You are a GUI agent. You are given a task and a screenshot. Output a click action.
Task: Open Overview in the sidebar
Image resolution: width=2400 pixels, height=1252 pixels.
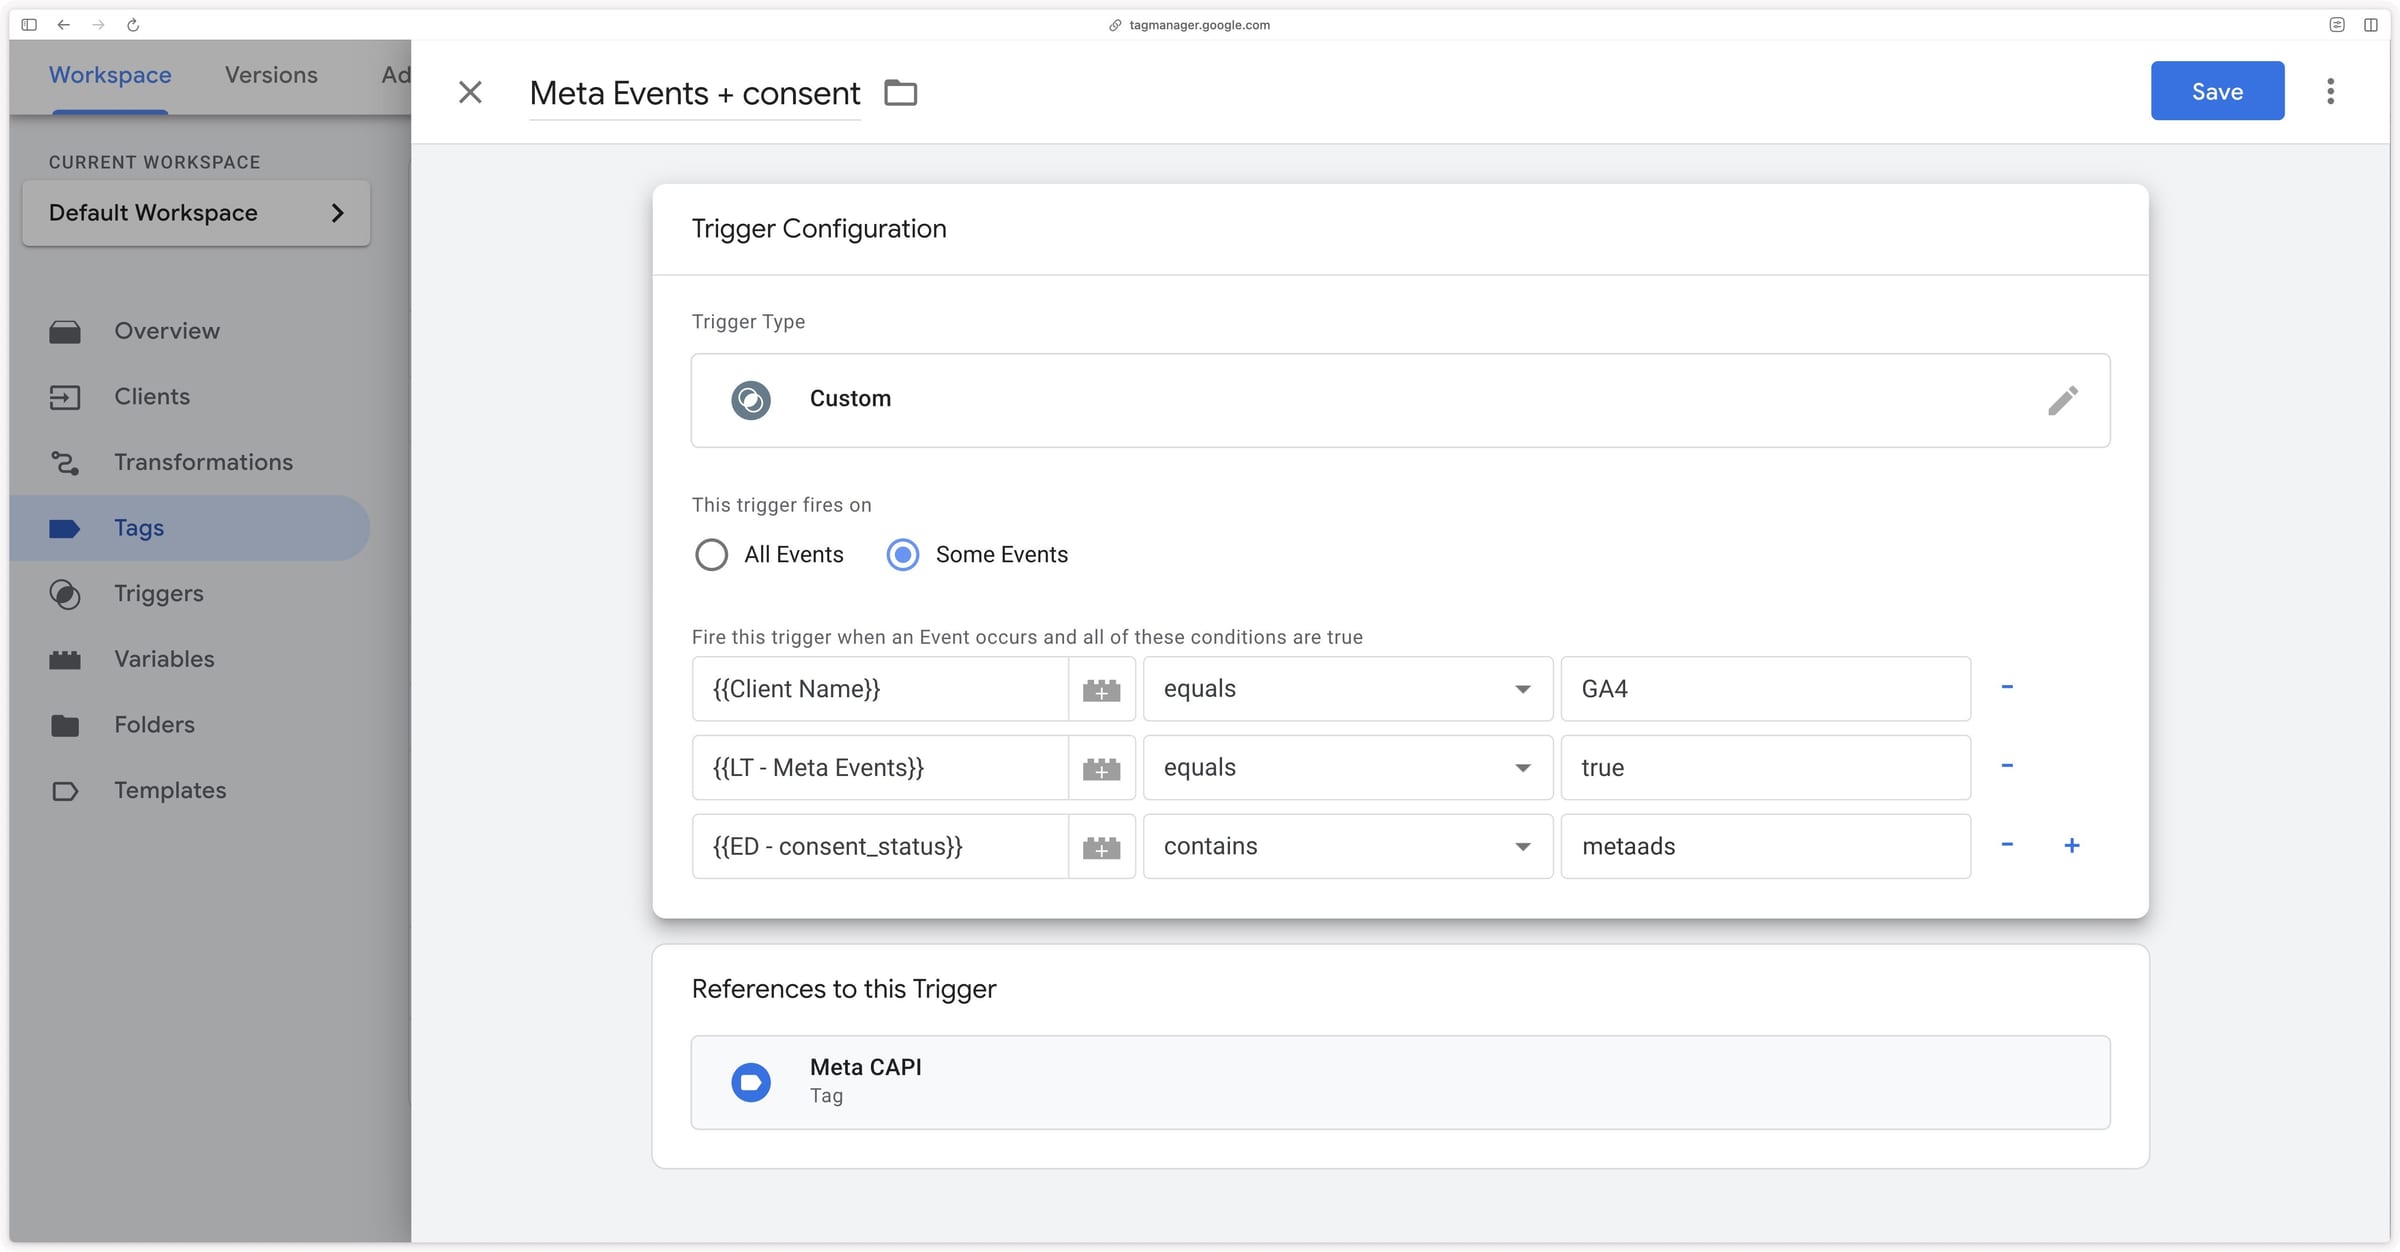tap(190, 331)
